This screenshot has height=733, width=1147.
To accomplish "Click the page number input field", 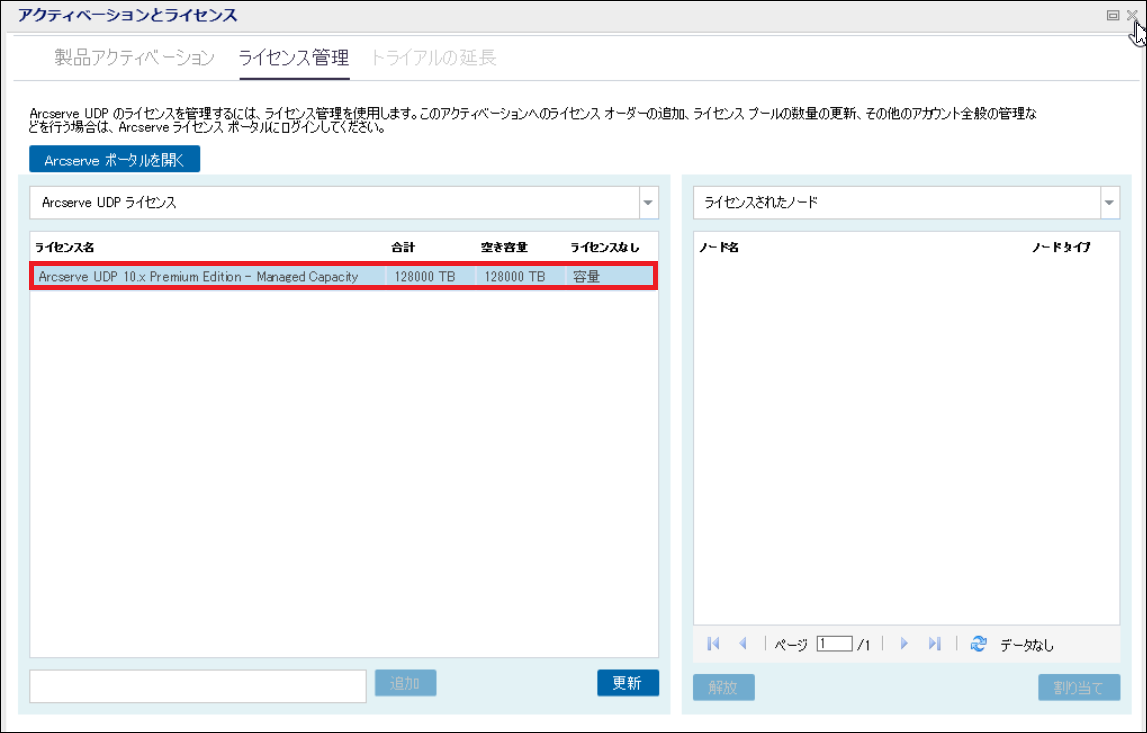I will (x=835, y=644).
